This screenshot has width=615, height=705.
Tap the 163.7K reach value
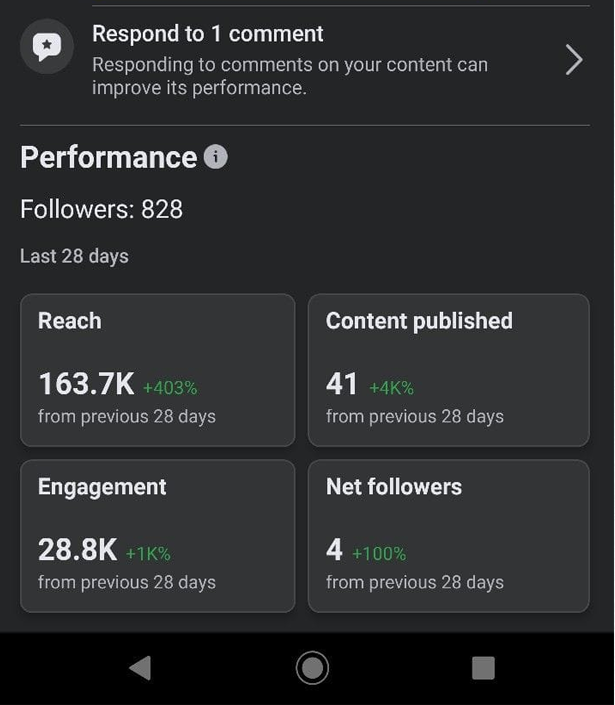(x=86, y=384)
